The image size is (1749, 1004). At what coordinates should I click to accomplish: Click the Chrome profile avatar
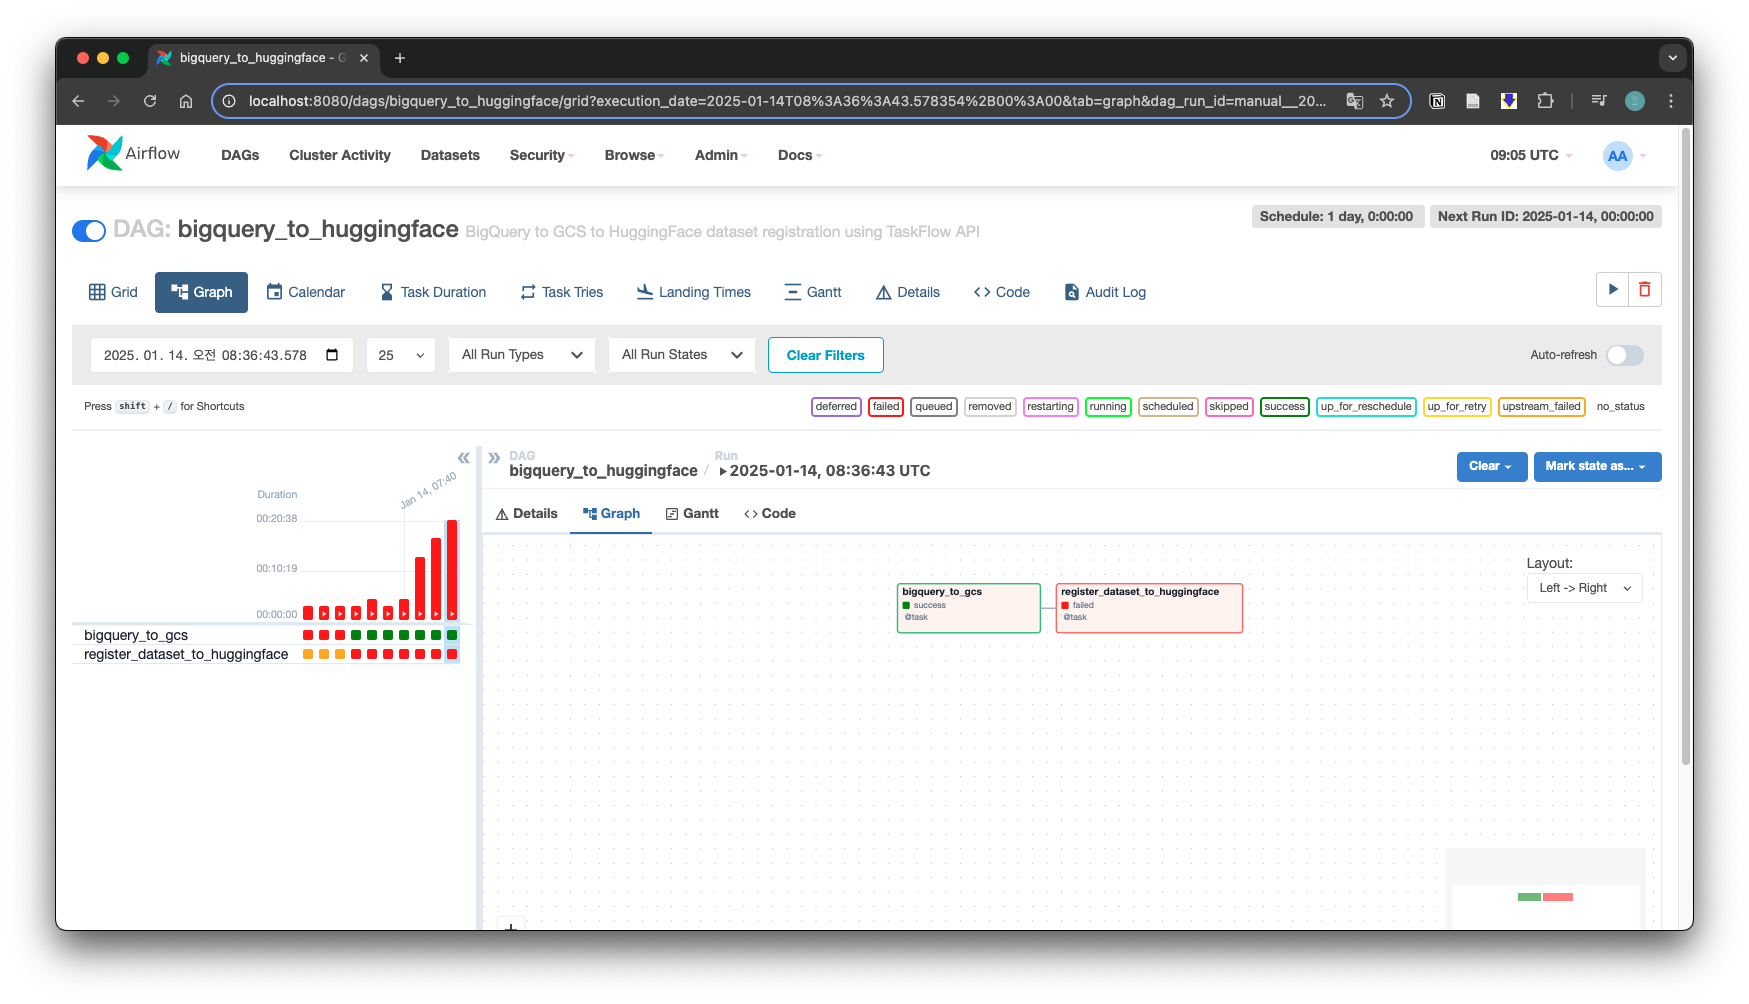click(1635, 101)
